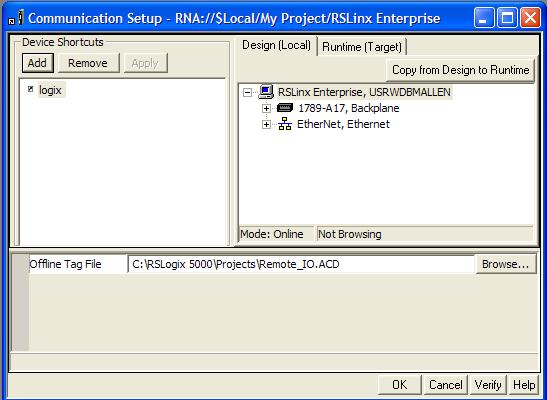Click Copy from Design to Runtime
547x400 pixels.
coord(460,70)
